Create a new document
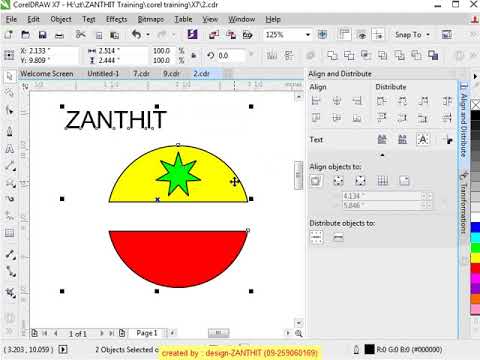Image resolution: width=480 pixels, height=360 pixels. click(8, 35)
